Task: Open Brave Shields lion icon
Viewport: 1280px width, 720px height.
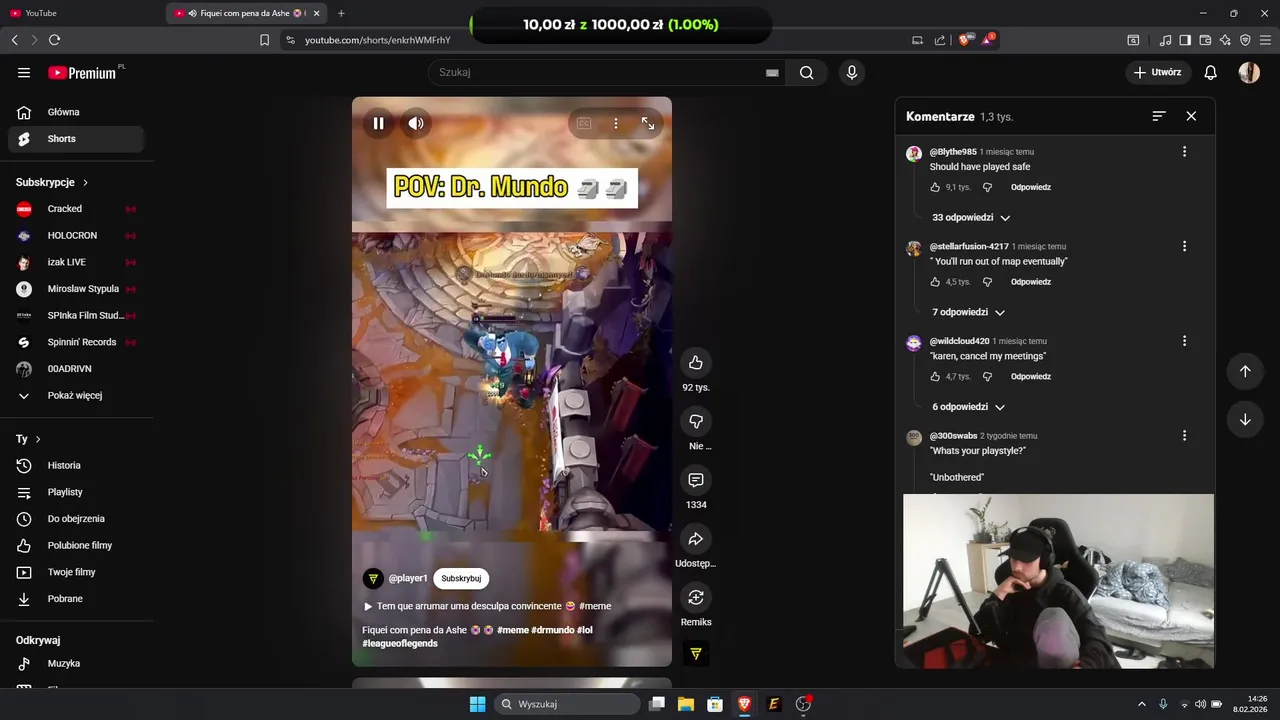Action: coord(965,40)
